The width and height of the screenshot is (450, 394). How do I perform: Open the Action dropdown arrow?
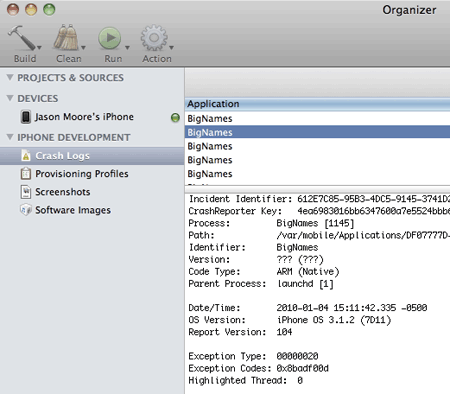click(x=171, y=48)
